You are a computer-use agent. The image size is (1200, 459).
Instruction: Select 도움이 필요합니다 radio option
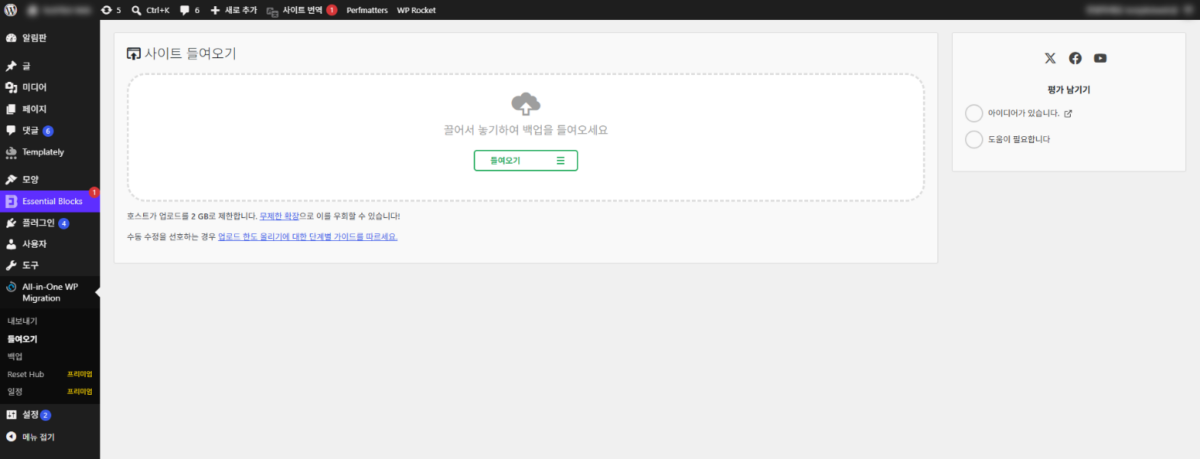click(x=974, y=139)
